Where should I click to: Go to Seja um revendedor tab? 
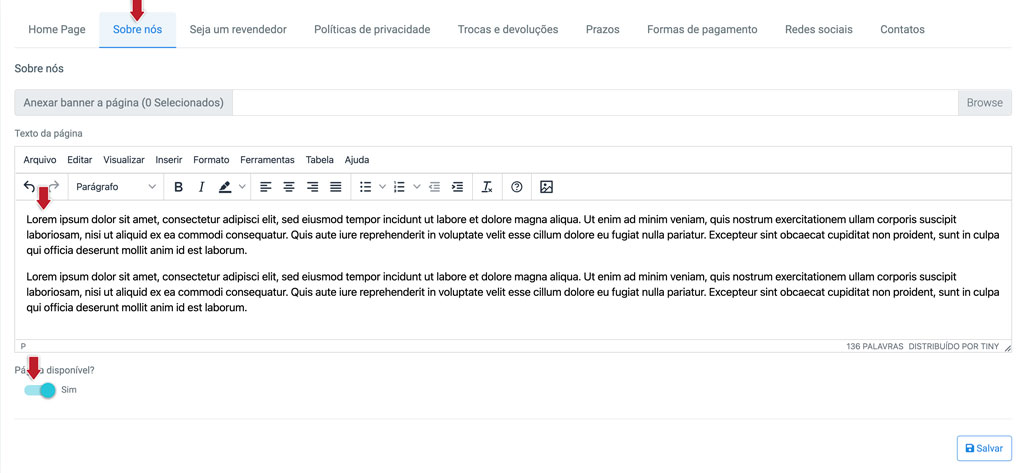238,29
